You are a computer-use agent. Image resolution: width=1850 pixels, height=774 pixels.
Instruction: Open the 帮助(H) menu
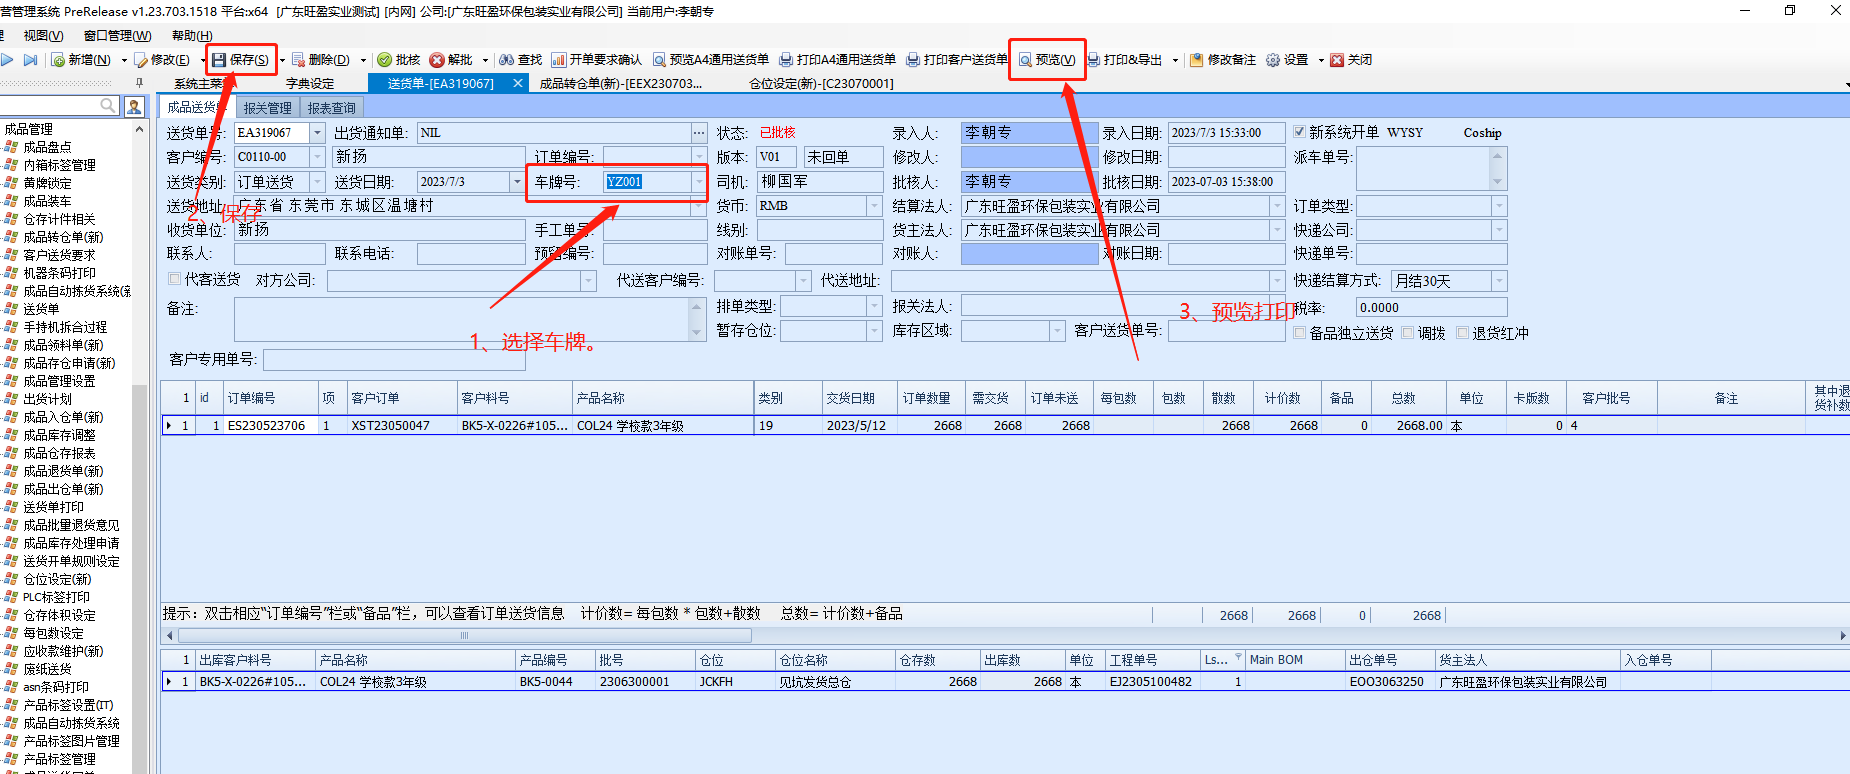pos(192,36)
